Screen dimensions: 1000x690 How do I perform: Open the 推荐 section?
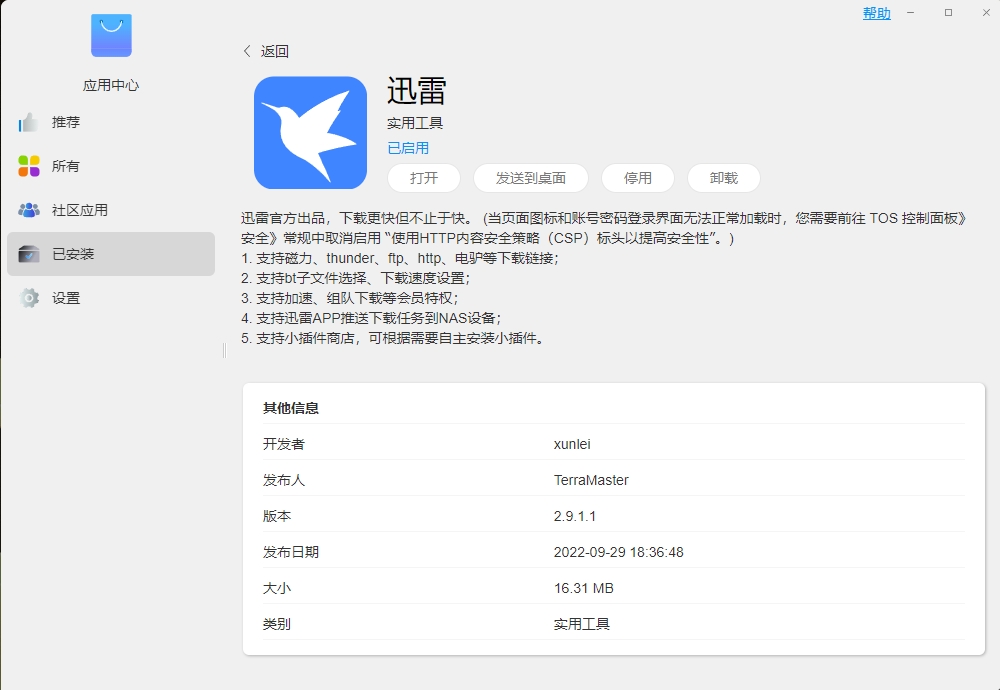(x=111, y=122)
